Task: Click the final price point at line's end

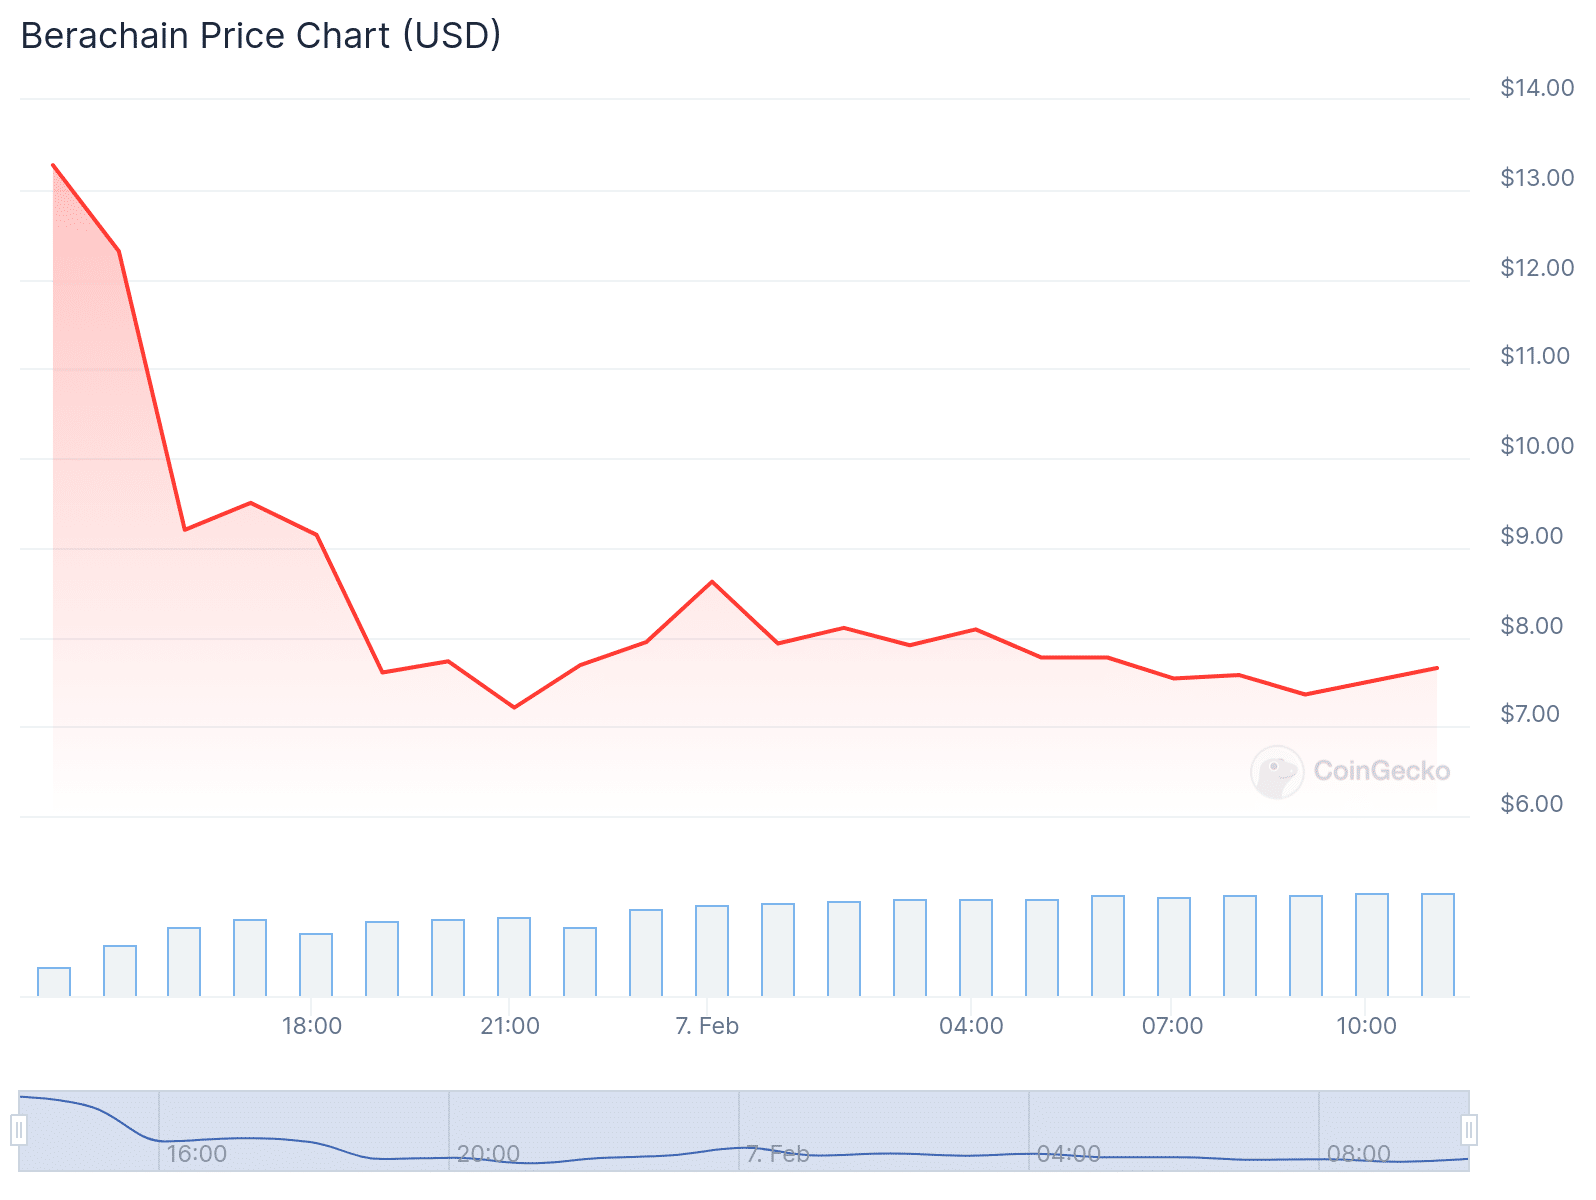Action: (x=1437, y=668)
